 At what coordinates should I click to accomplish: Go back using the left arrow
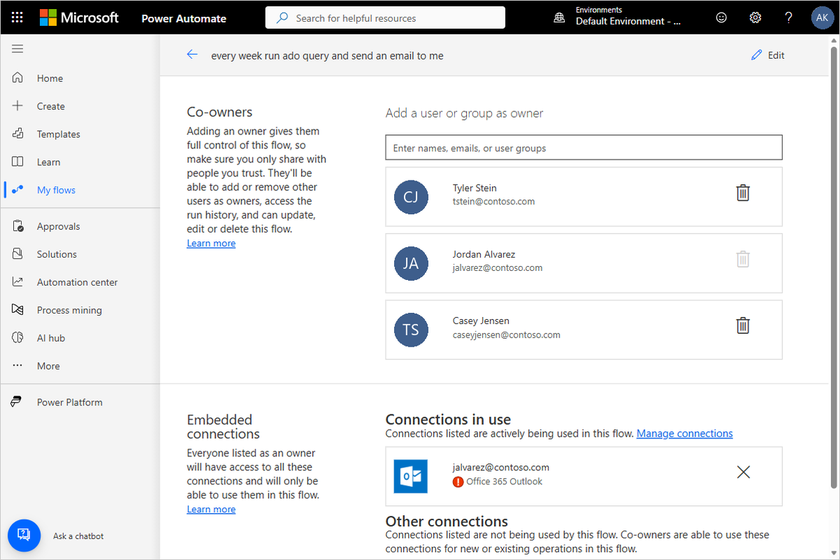[192, 55]
